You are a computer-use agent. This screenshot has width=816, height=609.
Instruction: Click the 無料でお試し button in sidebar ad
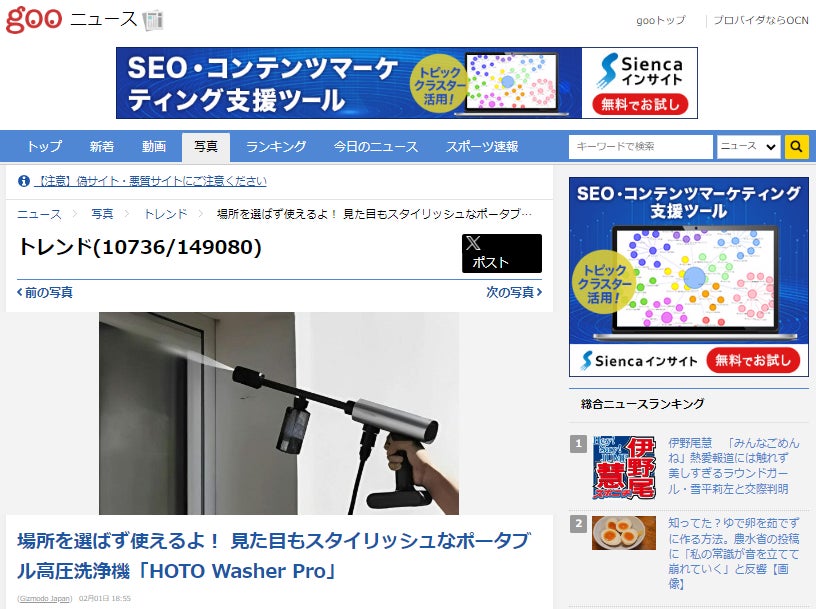pos(753,360)
